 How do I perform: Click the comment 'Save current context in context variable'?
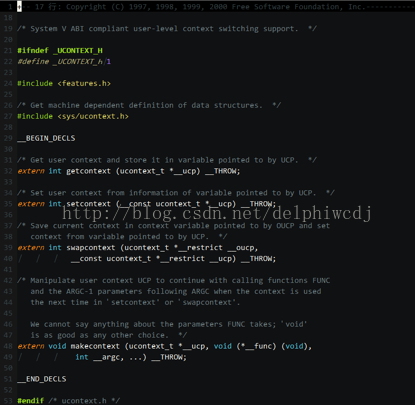[x=174, y=226]
